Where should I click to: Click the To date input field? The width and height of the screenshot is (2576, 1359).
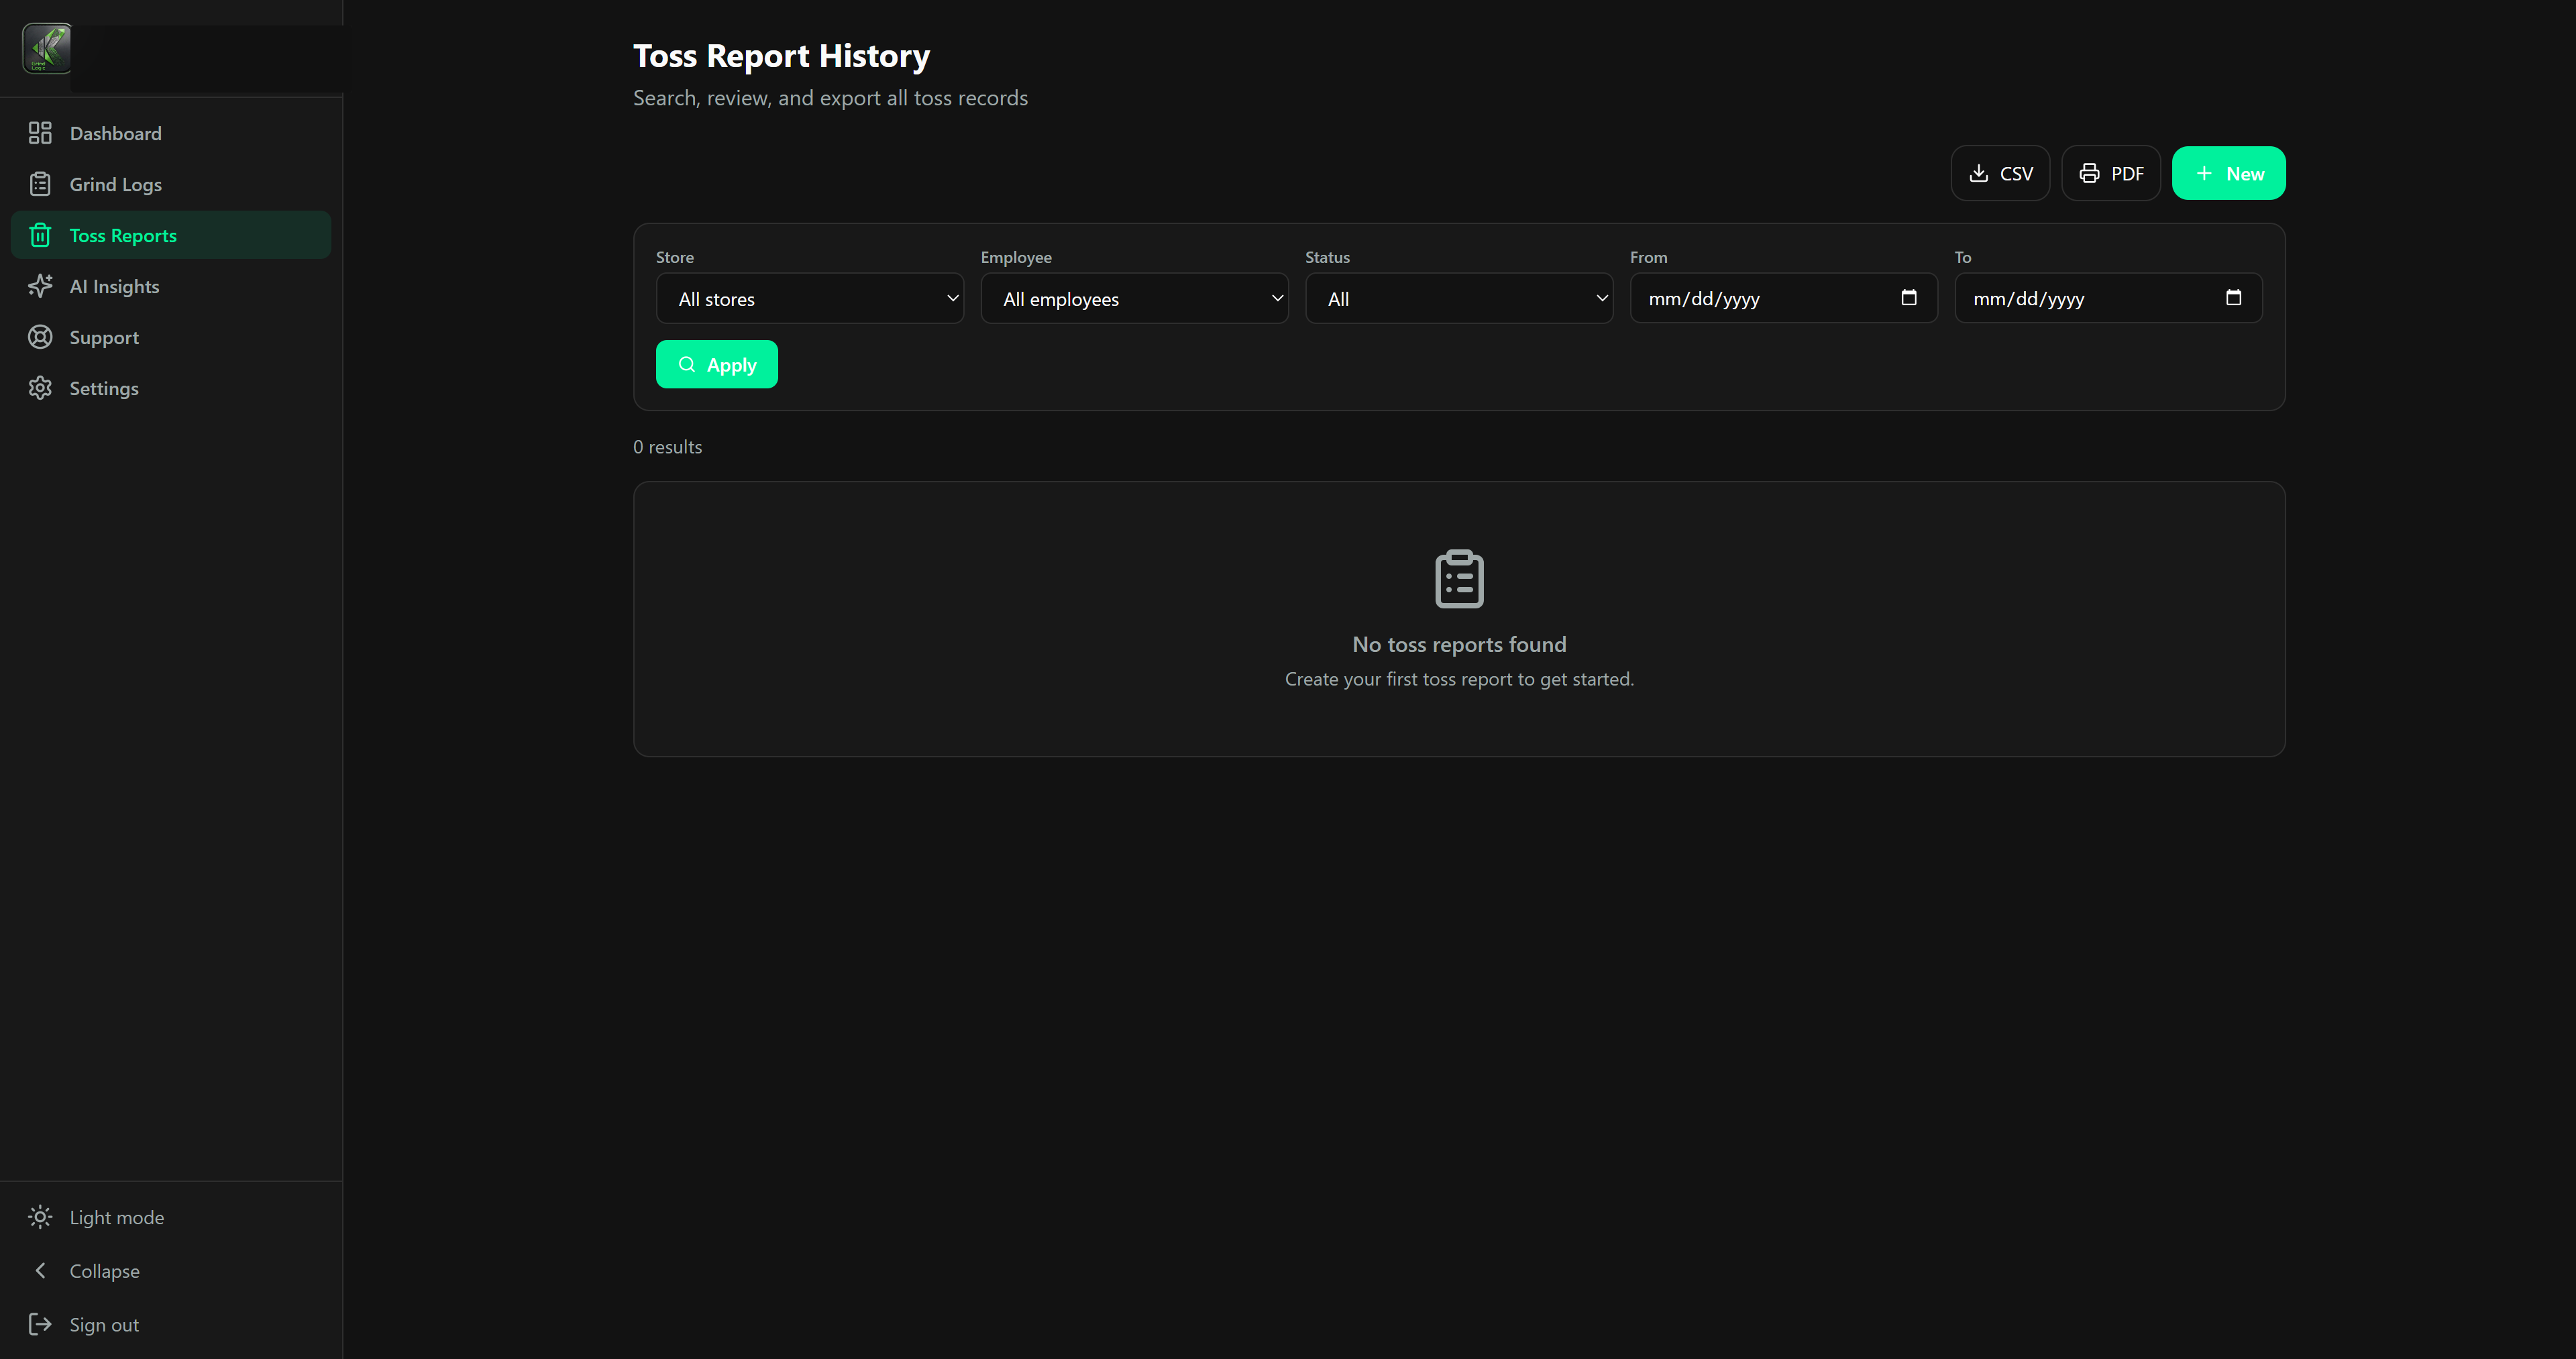pyautogui.click(x=2108, y=299)
